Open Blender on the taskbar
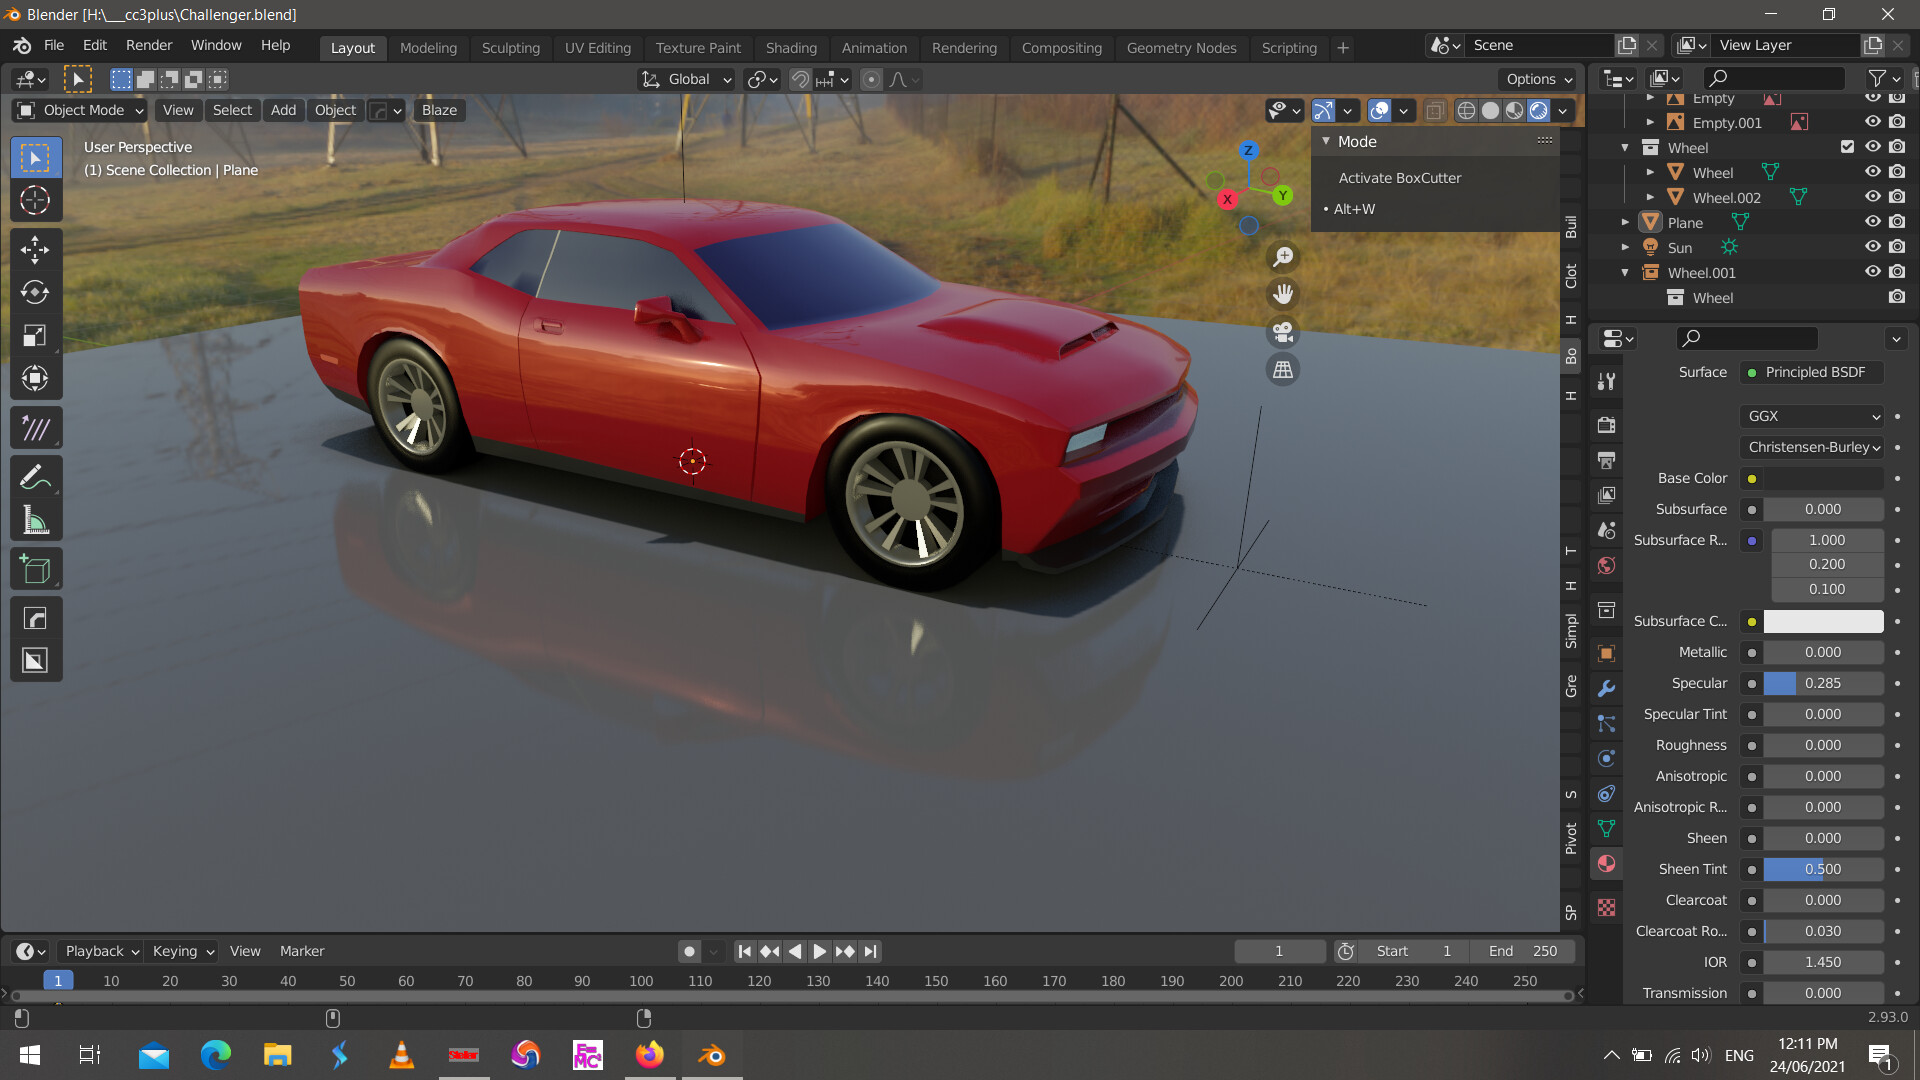1920x1080 pixels. pos(711,1055)
